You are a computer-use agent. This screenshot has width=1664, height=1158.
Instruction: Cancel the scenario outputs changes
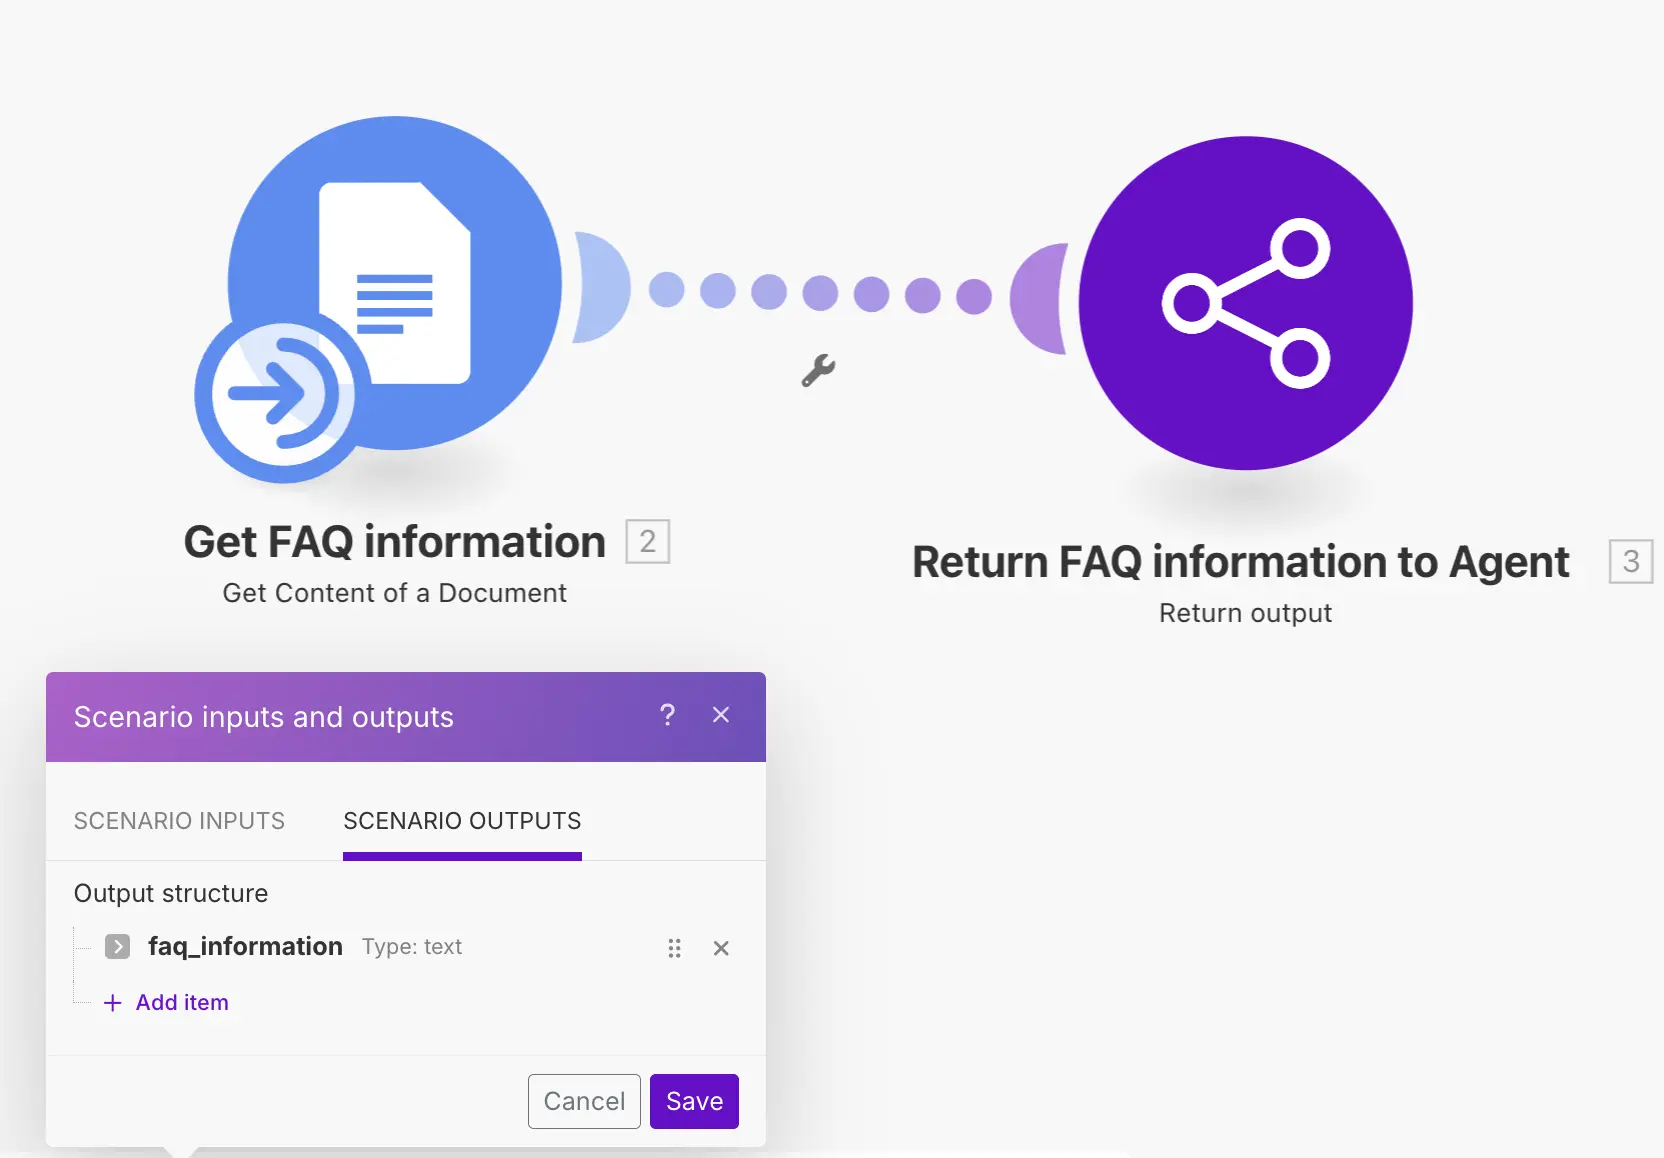pyautogui.click(x=584, y=1101)
